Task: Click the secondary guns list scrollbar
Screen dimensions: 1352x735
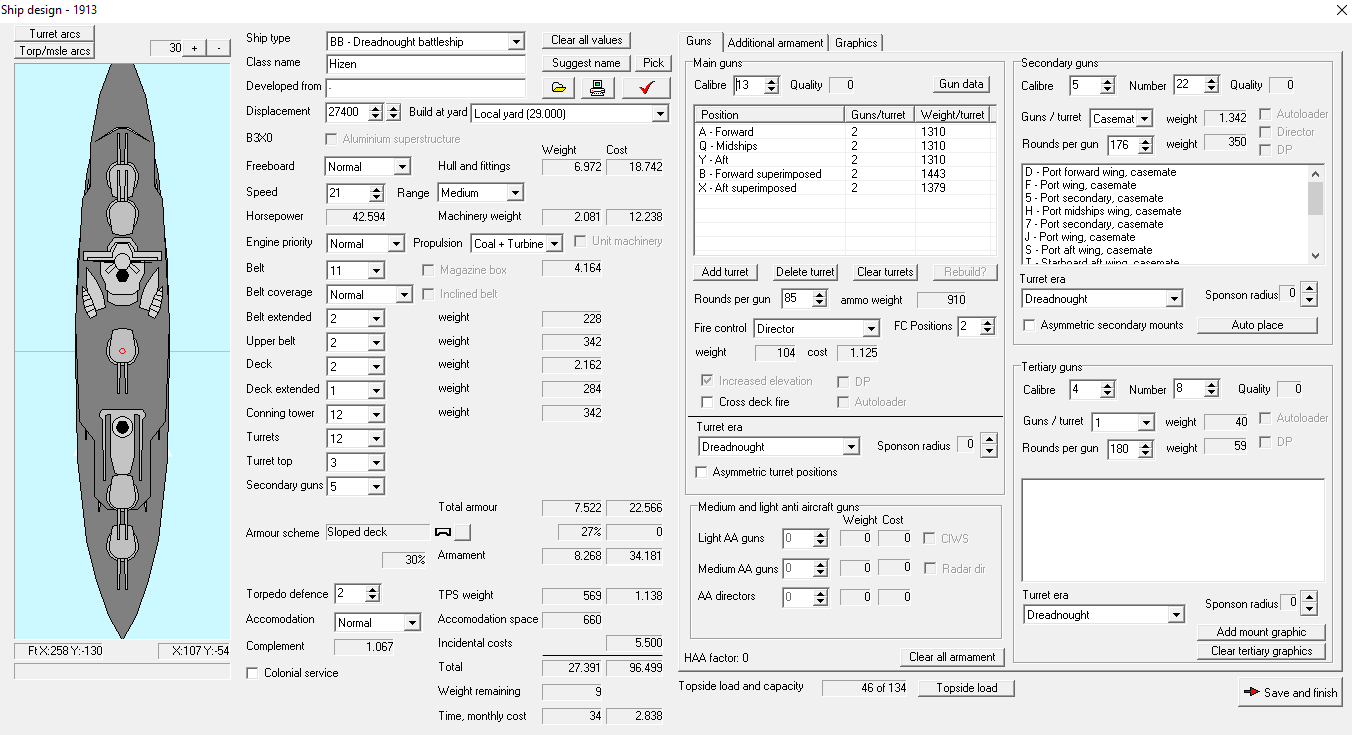Action: (1315, 214)
